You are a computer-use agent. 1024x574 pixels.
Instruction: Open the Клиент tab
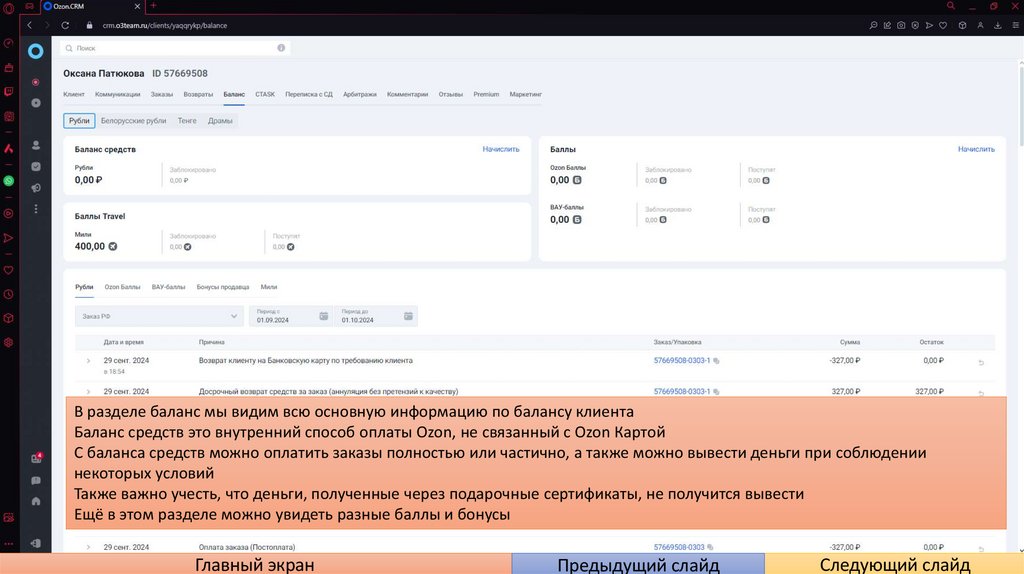click(x=74, y=94)
